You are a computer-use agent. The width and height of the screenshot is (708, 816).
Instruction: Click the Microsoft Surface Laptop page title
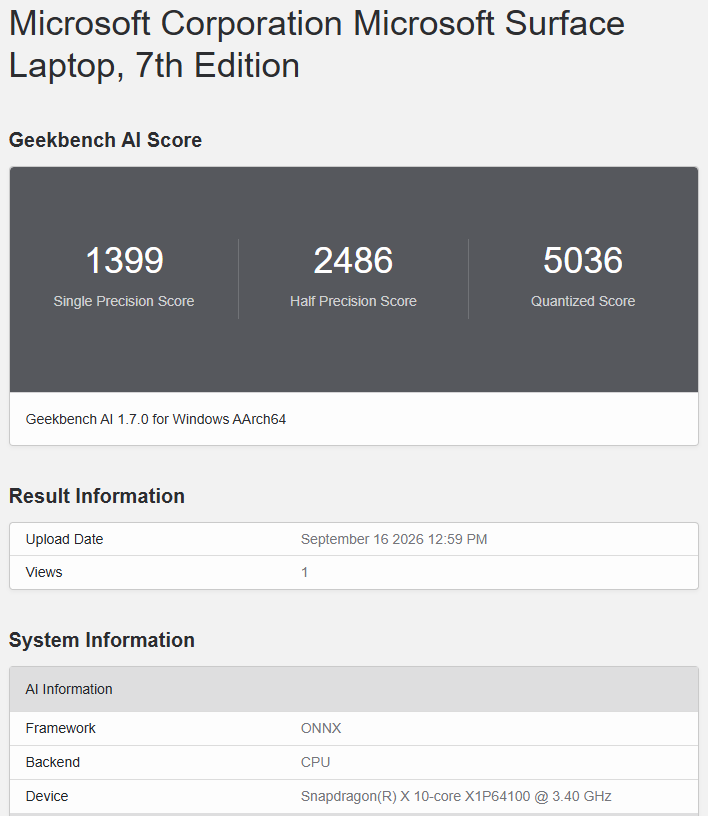317,45
